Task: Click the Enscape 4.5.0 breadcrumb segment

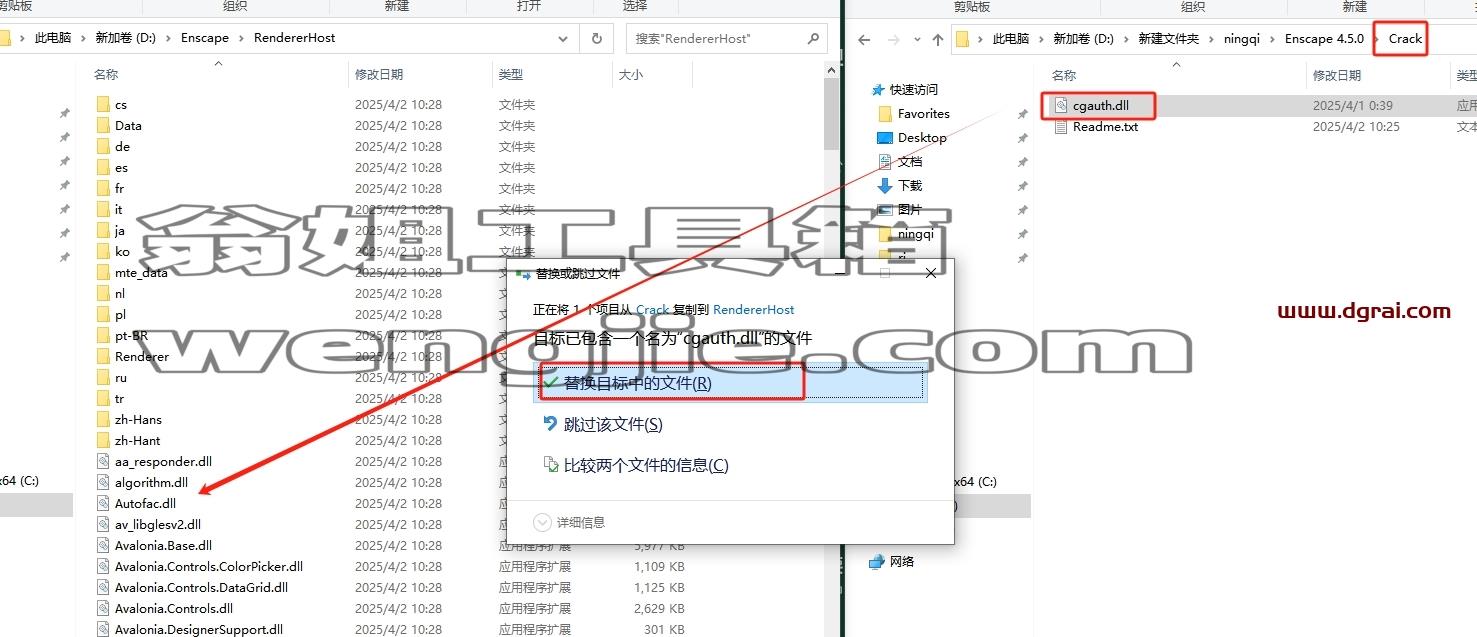Action: (x=1323, y=39)
